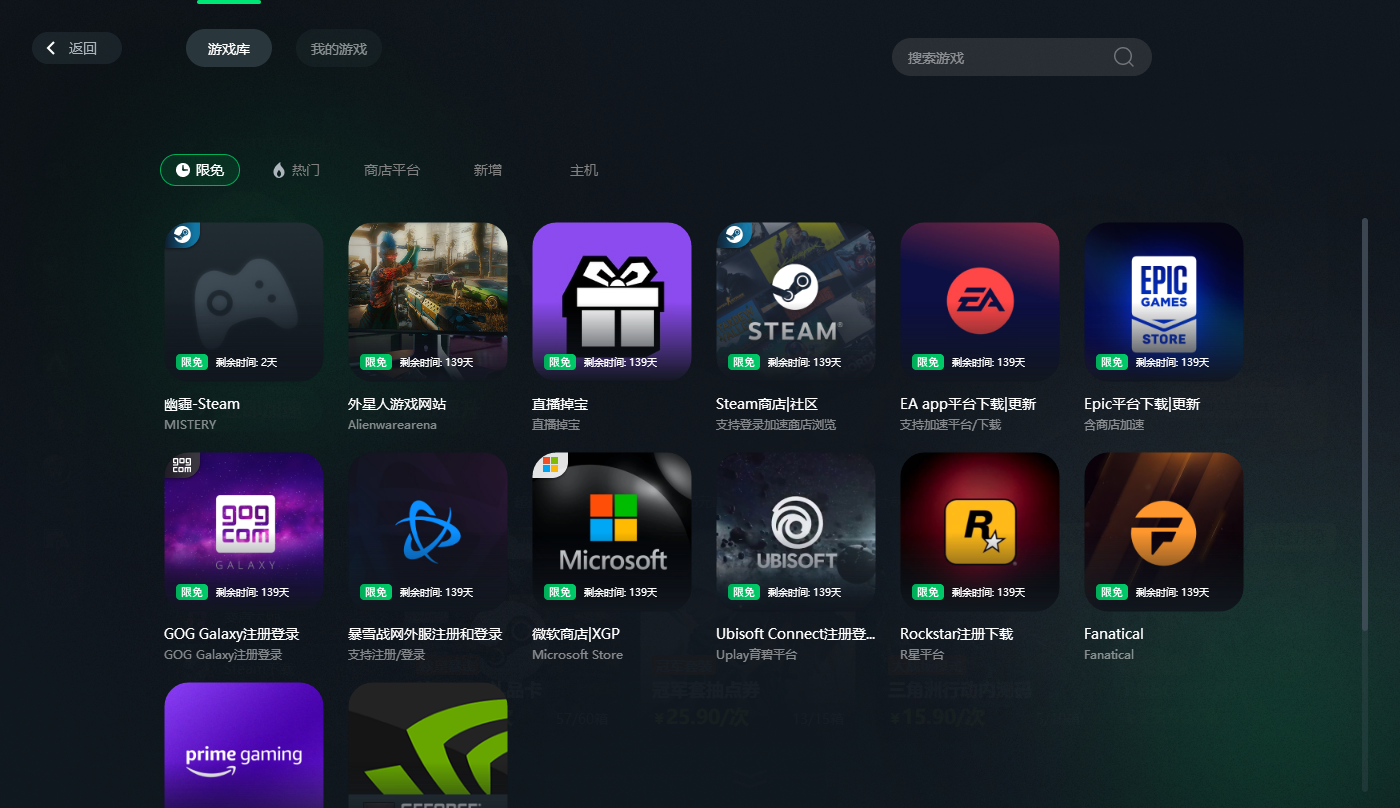Switch to the 我的游戏 tab
Screen dimensions: 1400x808
pos(339,48)
